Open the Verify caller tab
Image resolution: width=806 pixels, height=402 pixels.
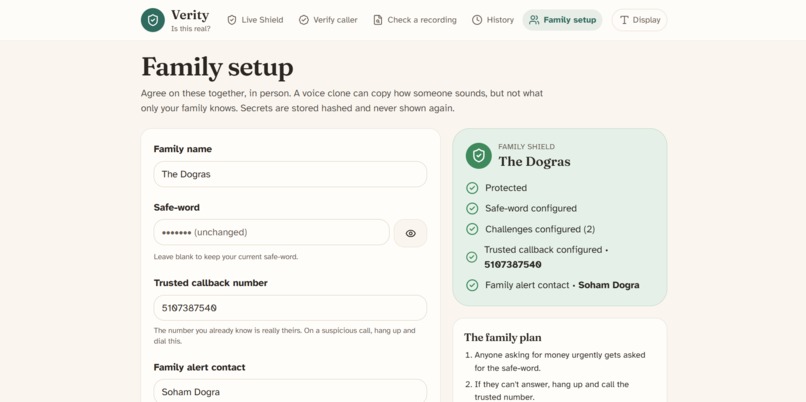coord(328,20)
